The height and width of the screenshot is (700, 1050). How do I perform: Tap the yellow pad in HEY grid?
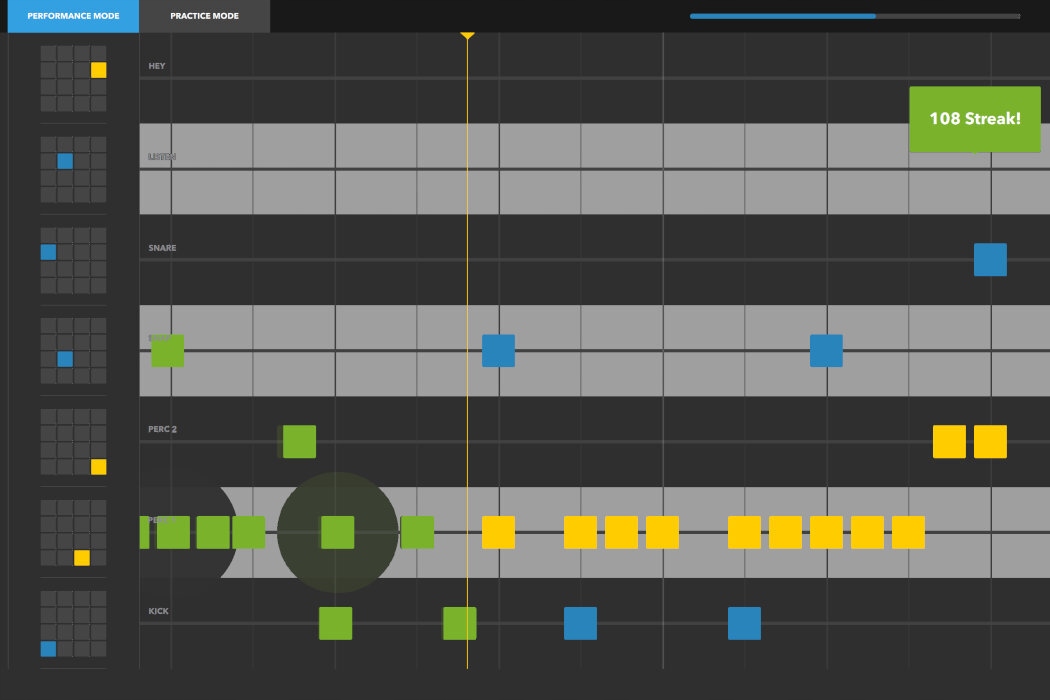click(98, 70)
